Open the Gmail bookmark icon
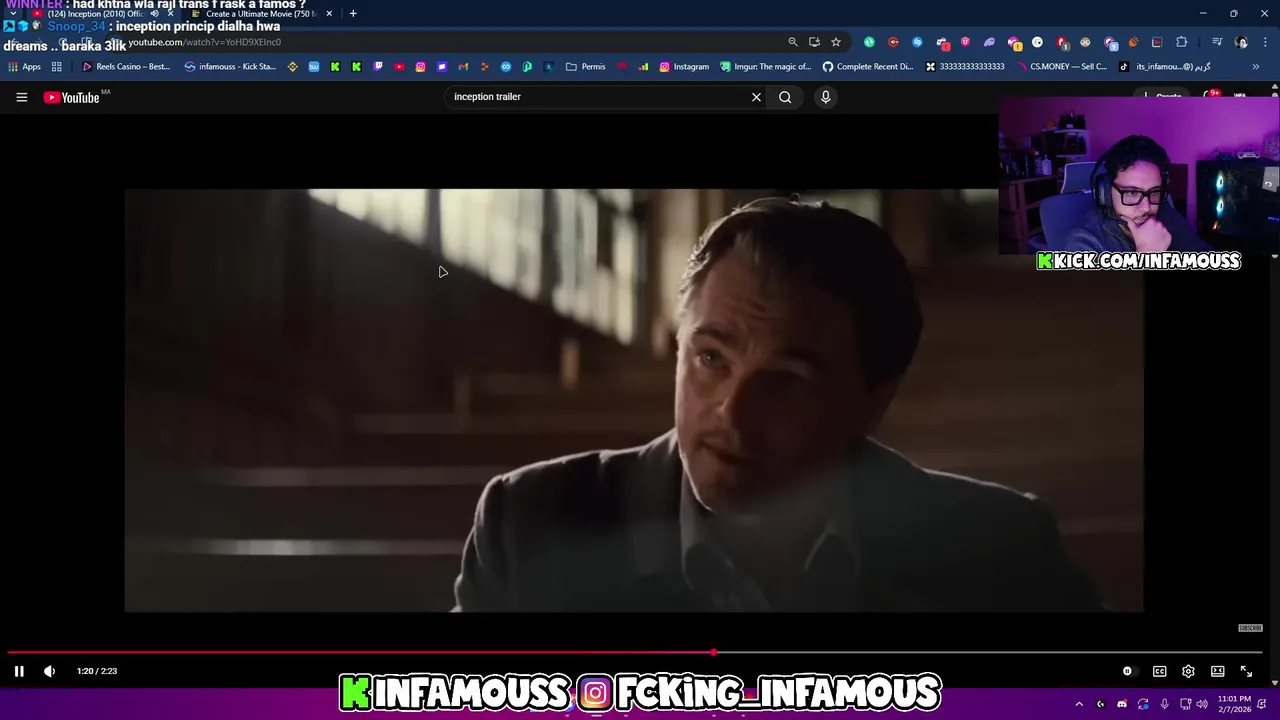Screen dimensions: 1280x720 pyautogui.click(x=463, y=67)
